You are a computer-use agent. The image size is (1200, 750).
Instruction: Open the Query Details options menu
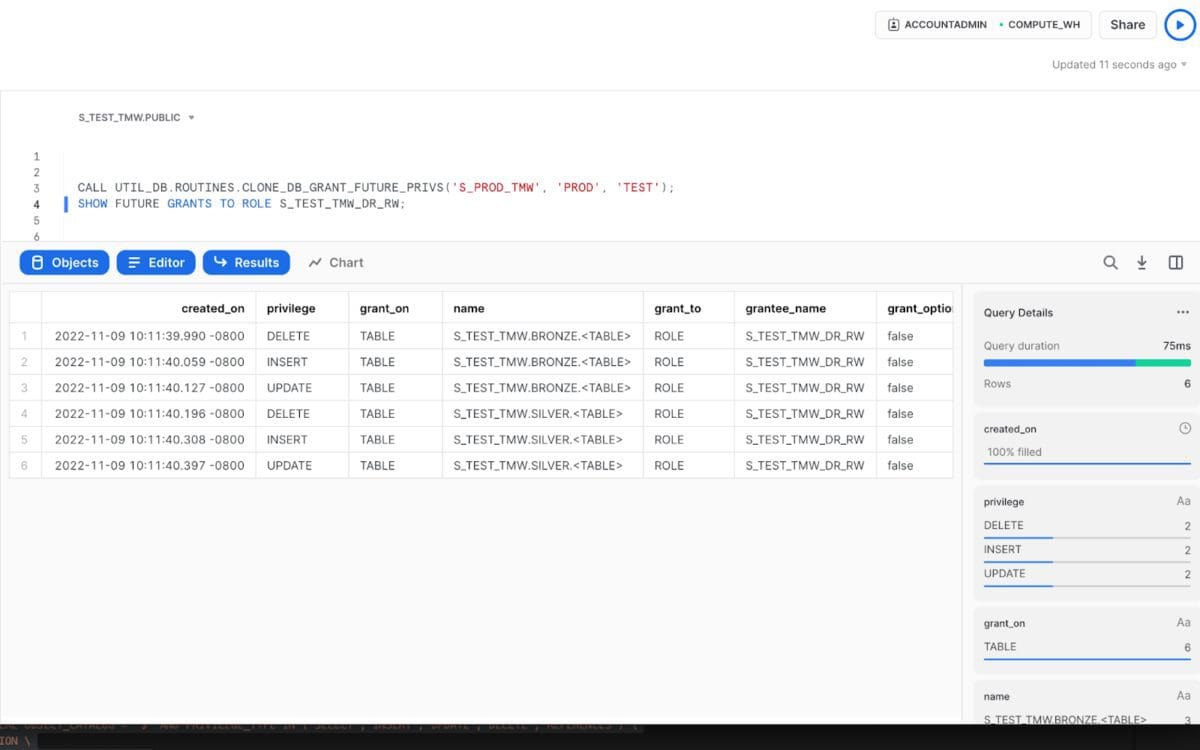(1183, 312)
